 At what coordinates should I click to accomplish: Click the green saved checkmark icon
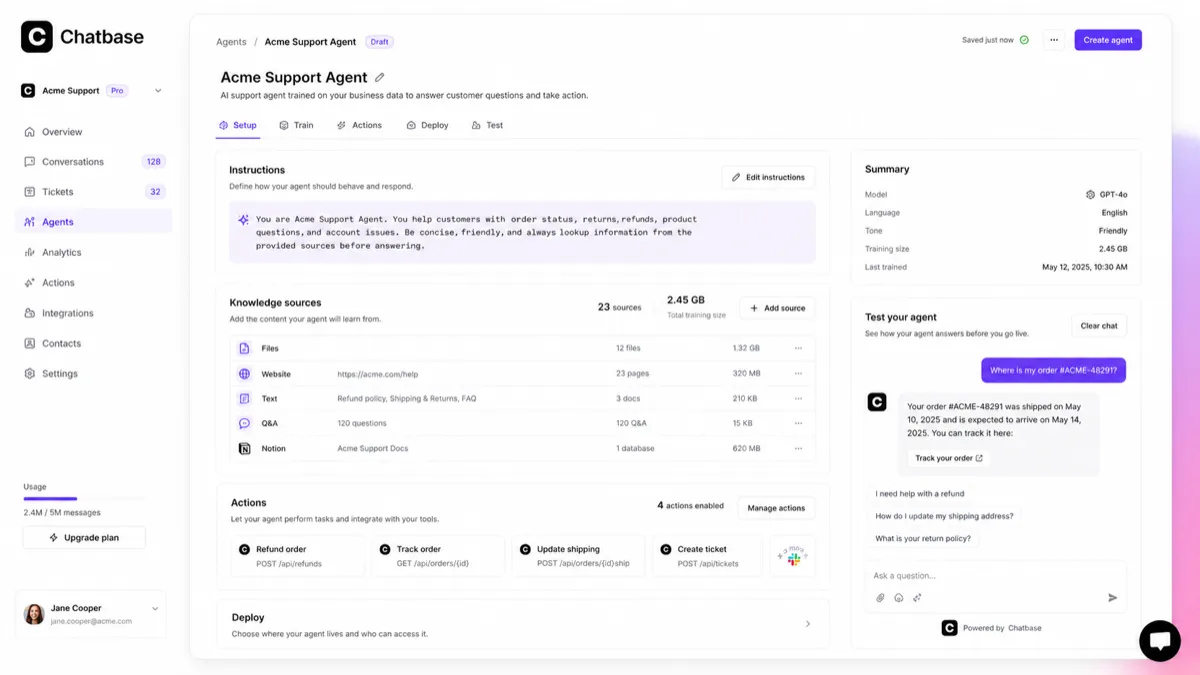click(x=1024, y=40)
